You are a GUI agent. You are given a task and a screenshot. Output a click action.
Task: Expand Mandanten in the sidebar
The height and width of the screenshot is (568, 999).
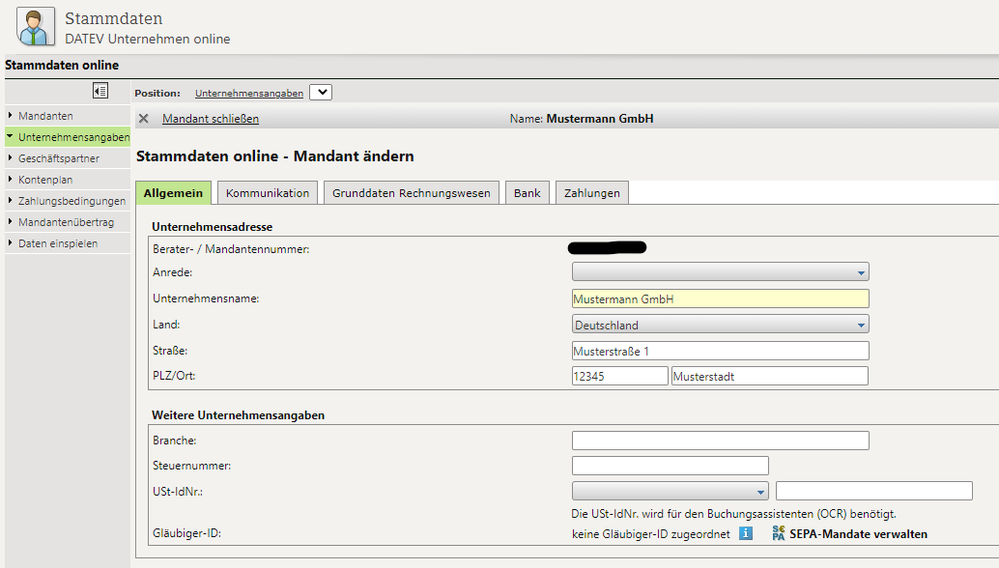[45, 116]
